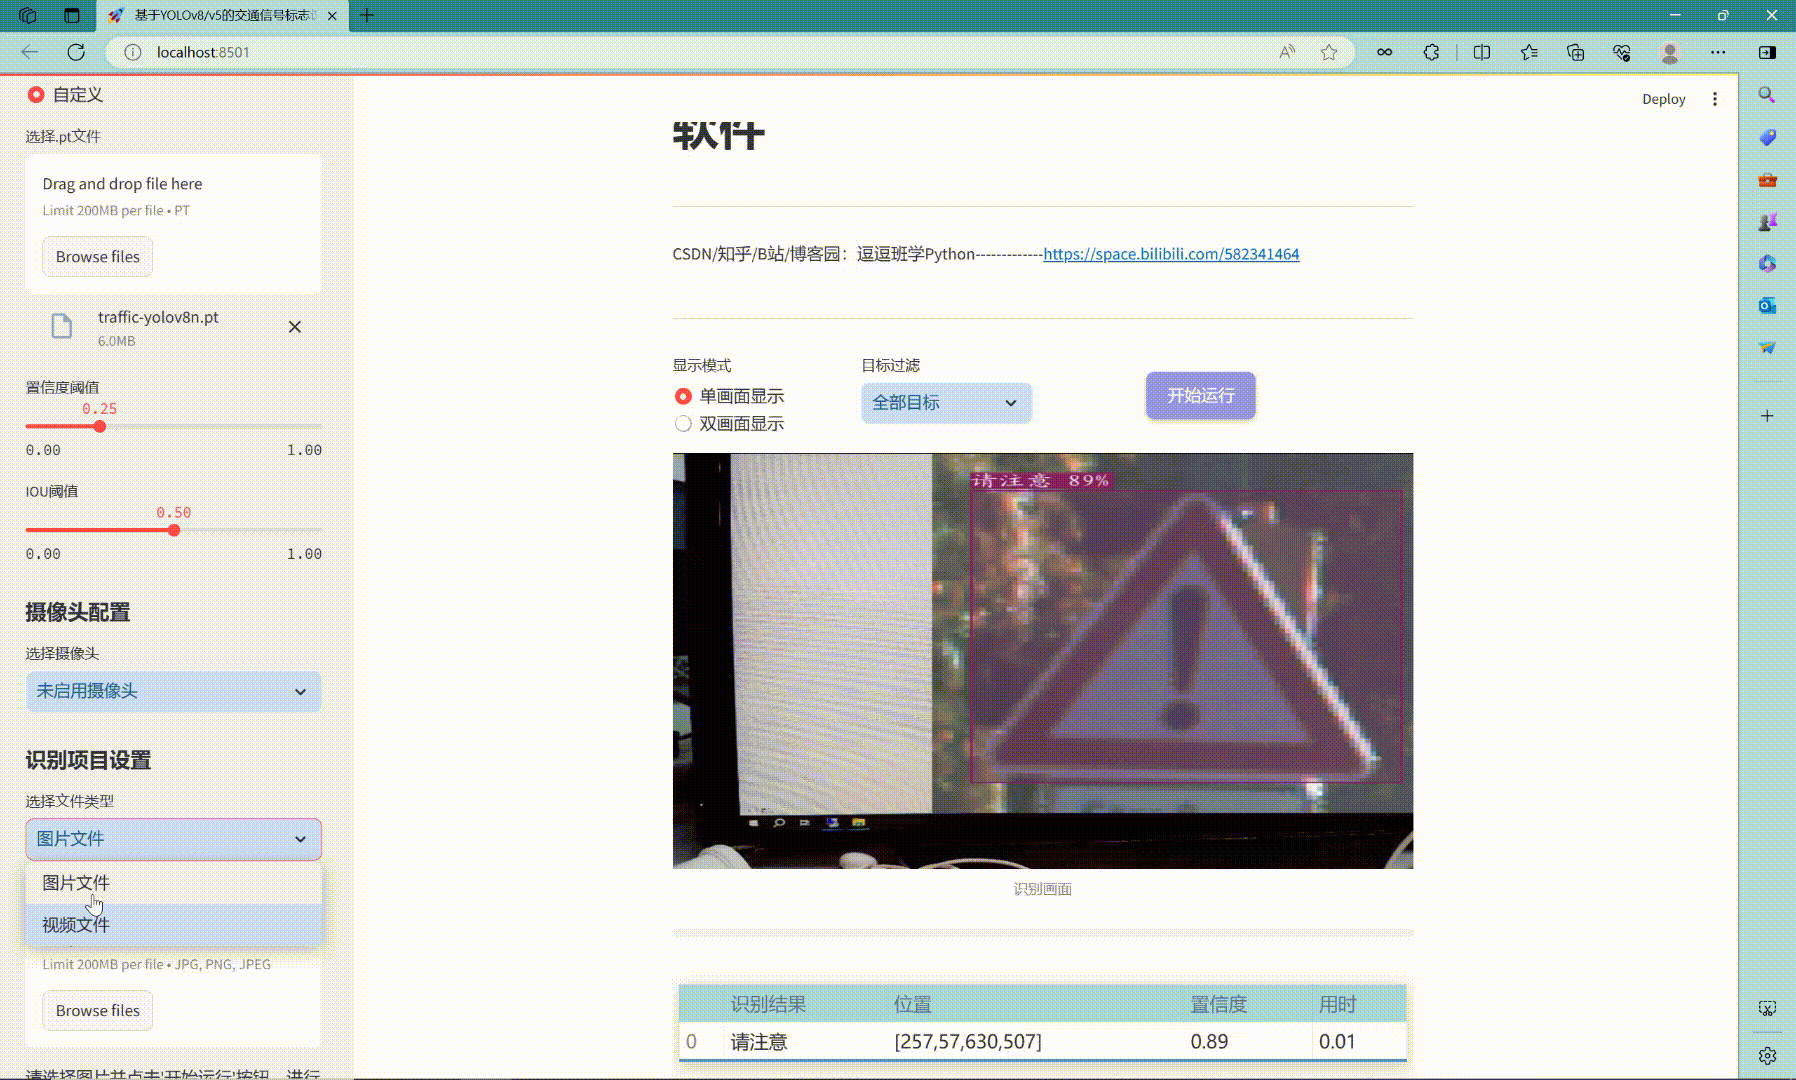Select the 双画面显示 display mode
The image size is (1796, 1080).
(x=683, y=423)
